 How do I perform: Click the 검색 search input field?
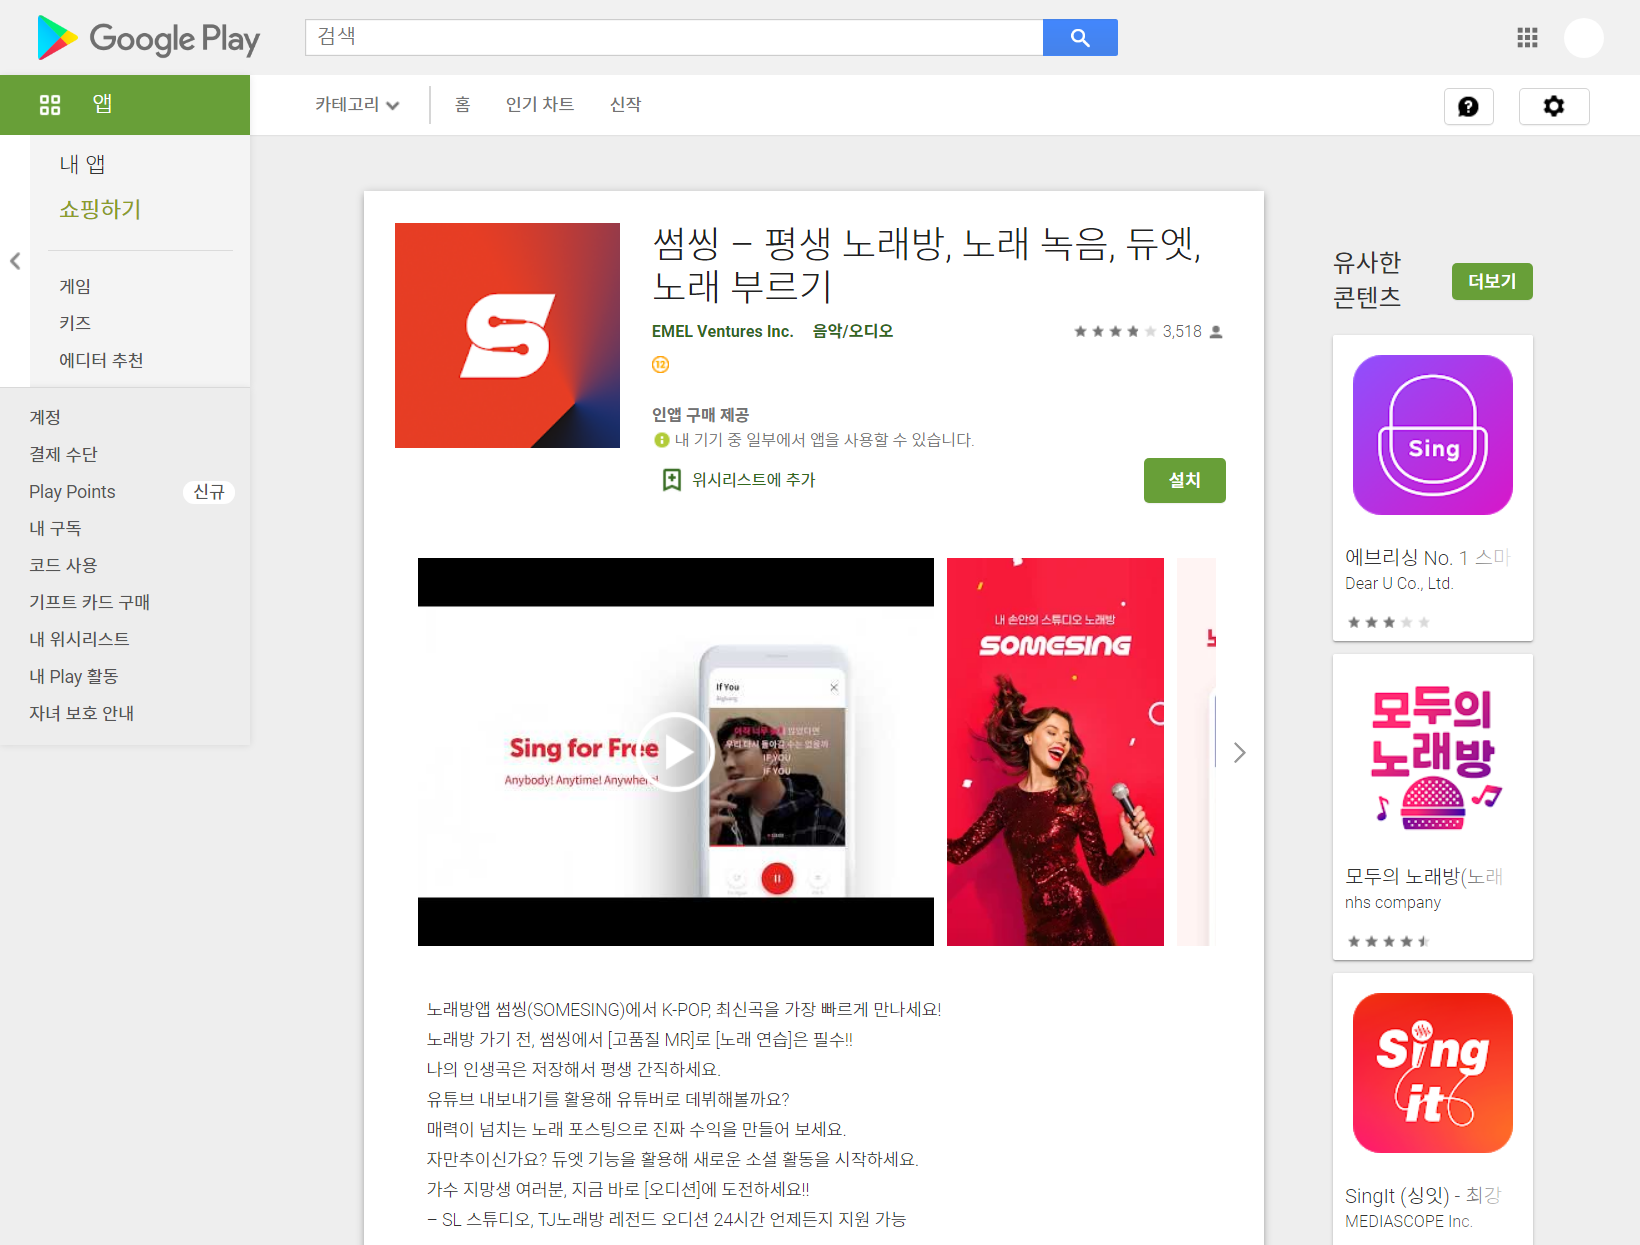point(674,38)
